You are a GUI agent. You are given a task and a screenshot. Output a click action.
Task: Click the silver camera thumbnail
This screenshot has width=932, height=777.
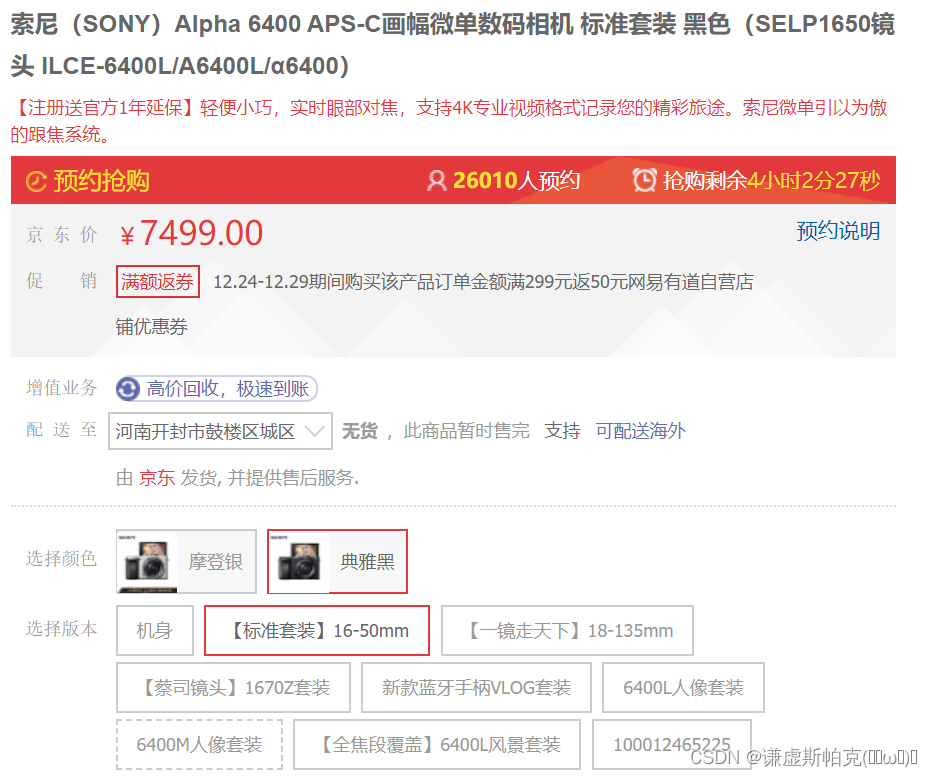[147, 562]
